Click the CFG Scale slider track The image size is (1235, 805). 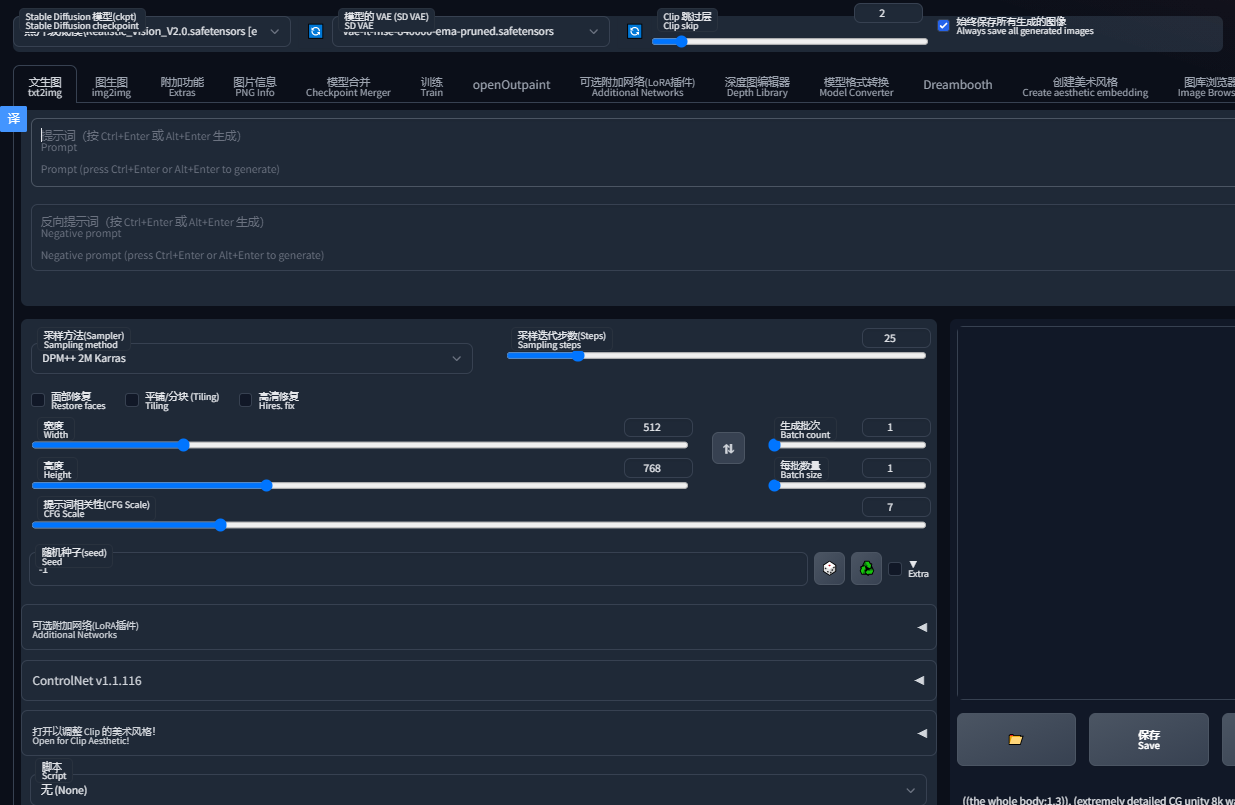[x=478, y=525]
